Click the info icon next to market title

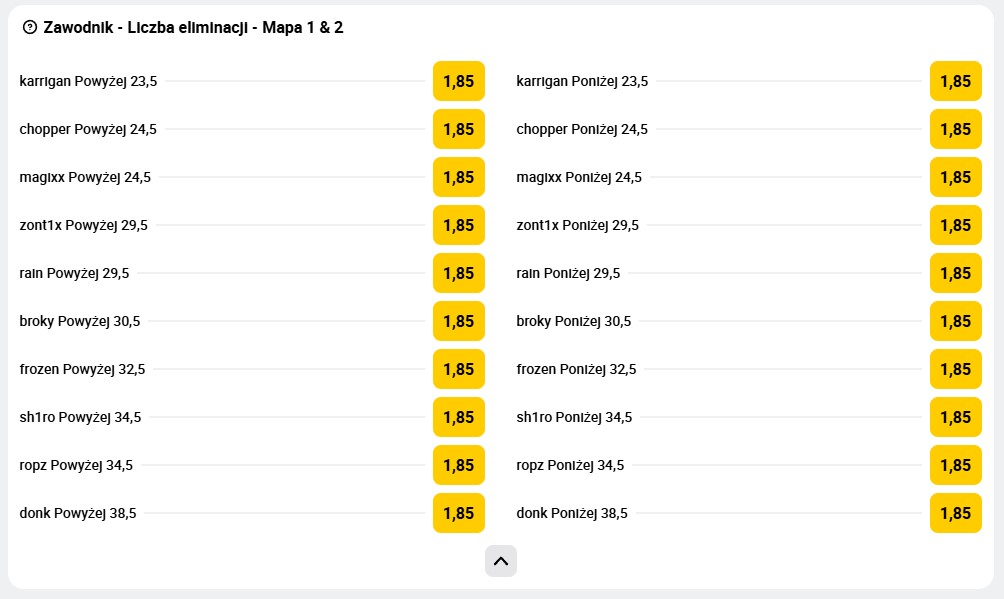(x=28, y=27)
